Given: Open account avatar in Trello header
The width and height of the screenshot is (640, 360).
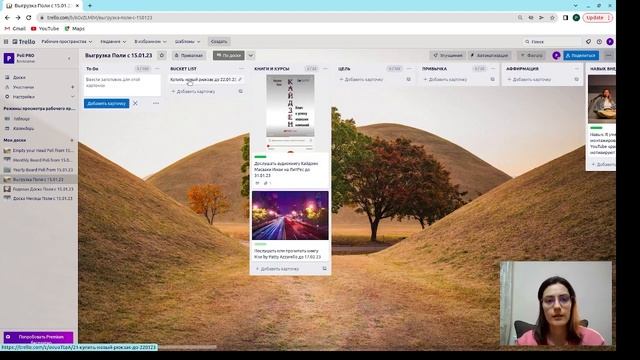Looking at the screenshot, I should (609, 42).
